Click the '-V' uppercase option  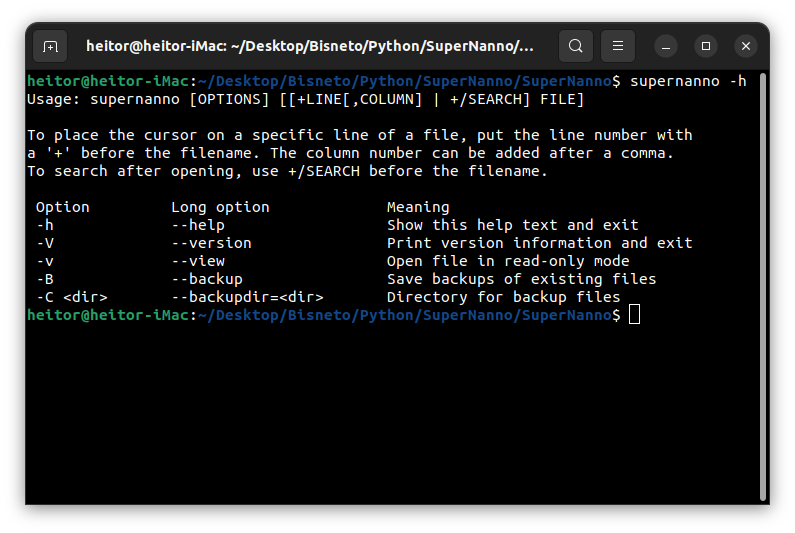[45, 243]
